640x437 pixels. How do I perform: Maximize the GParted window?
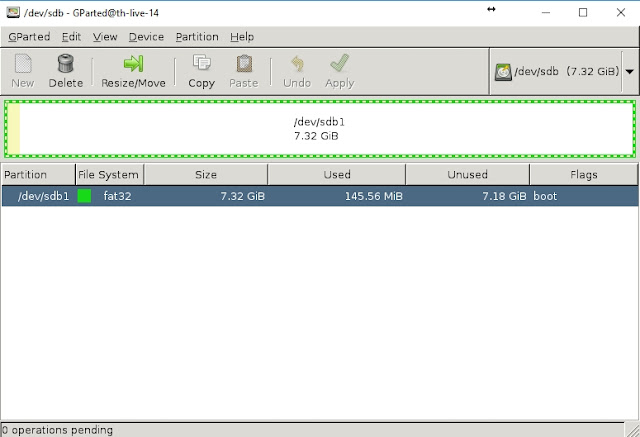click(x=583, y=13)
